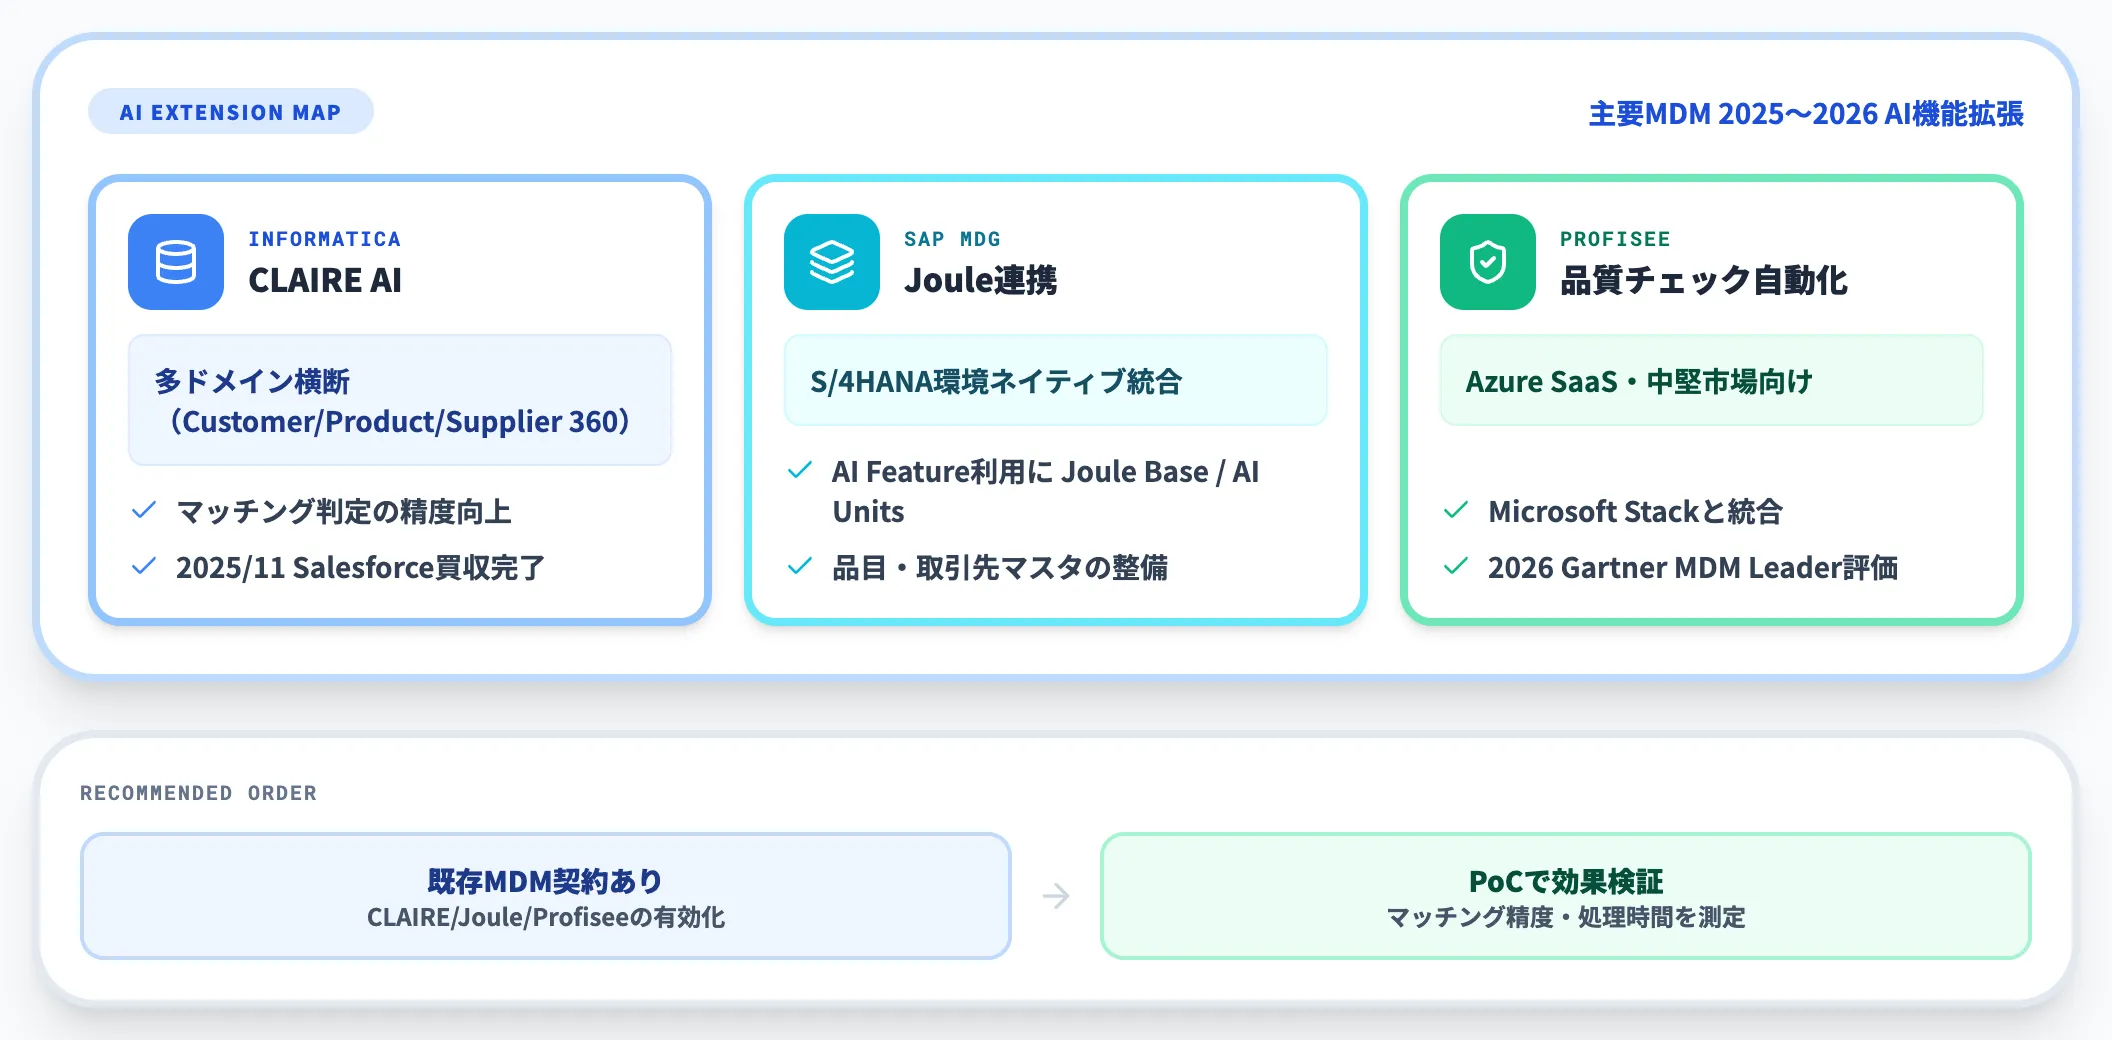
Task: Click the Profisee shield check icon
Action: [1488, 262]
